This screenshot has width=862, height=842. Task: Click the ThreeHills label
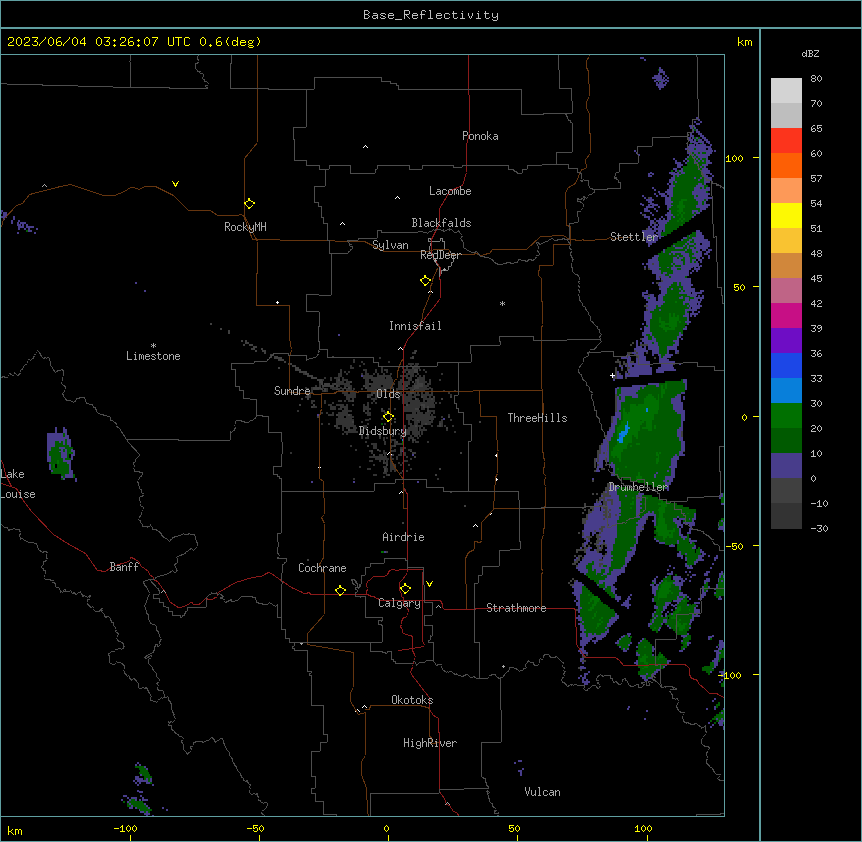(537, 418)
